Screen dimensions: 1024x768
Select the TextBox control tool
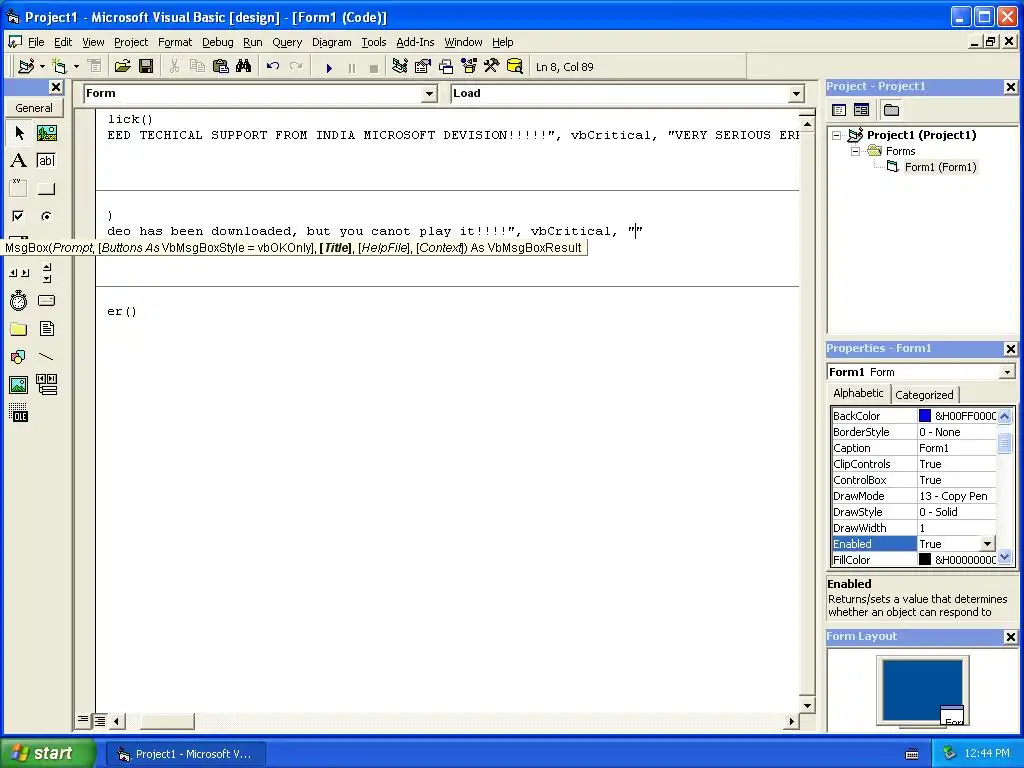(46, 161)
